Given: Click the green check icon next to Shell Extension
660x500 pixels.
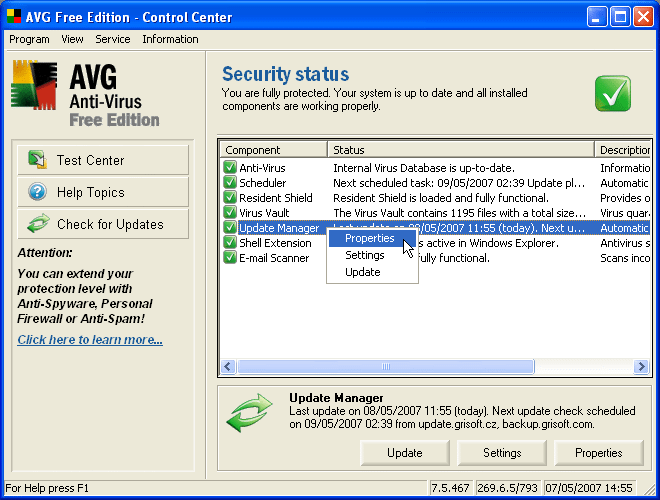Looking at the screenshot, I should tap(230, 243).
